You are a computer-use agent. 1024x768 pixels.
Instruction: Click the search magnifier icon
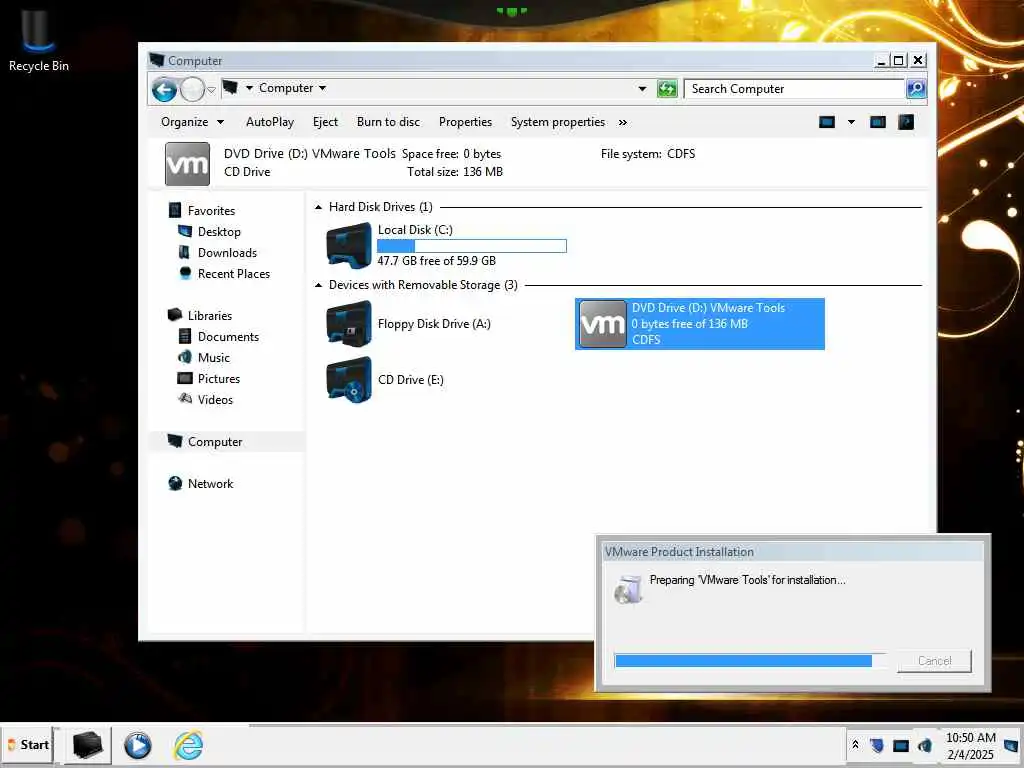(x=916, y=88)
